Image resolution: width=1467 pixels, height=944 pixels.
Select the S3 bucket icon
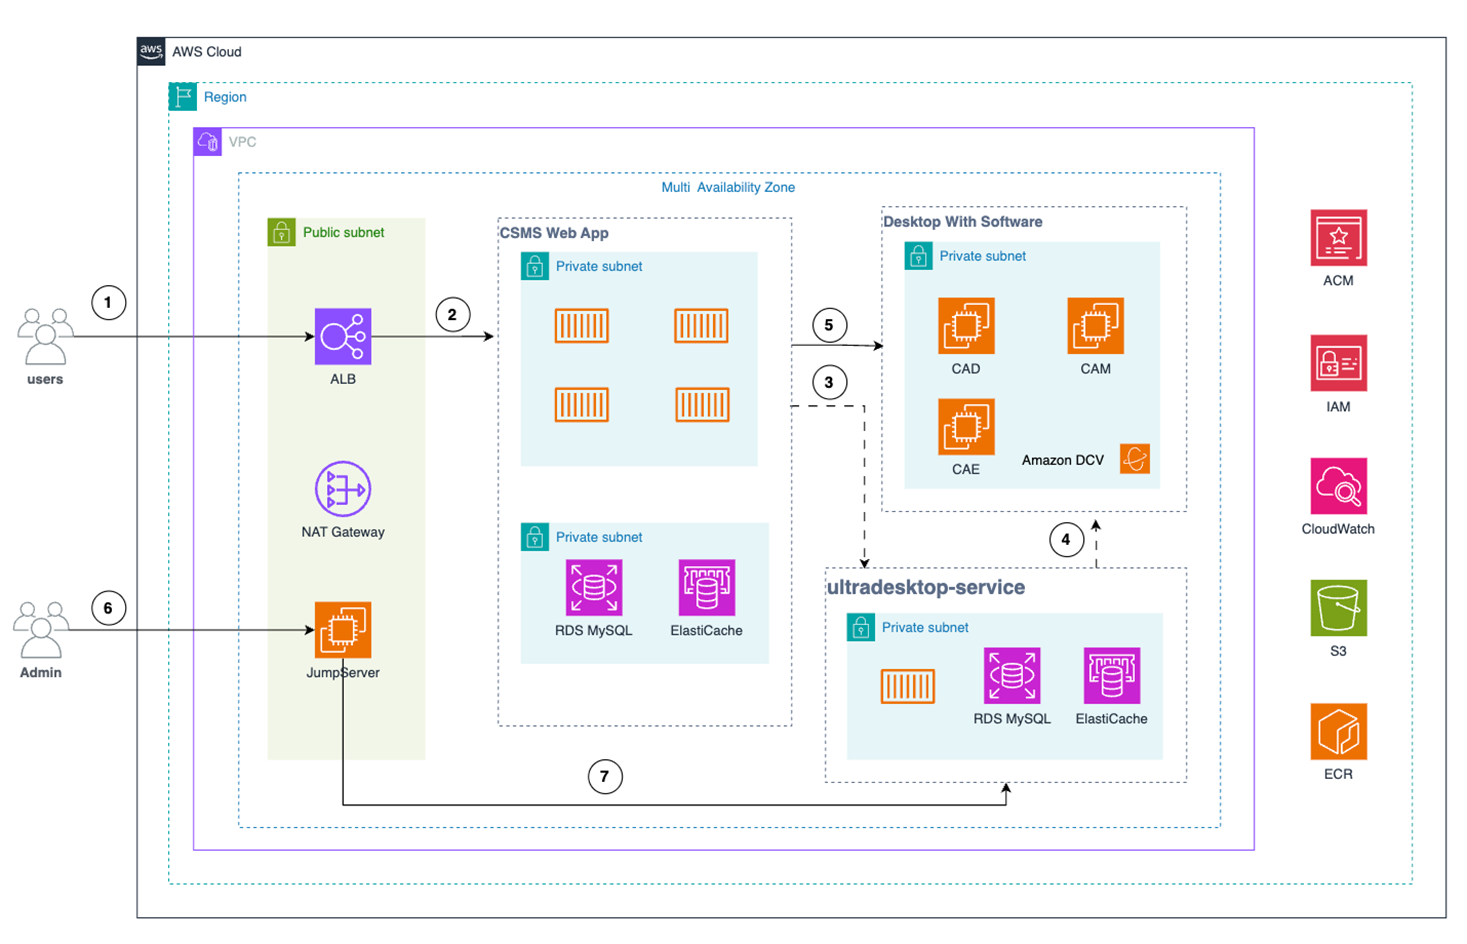[x=1339, y=608]
